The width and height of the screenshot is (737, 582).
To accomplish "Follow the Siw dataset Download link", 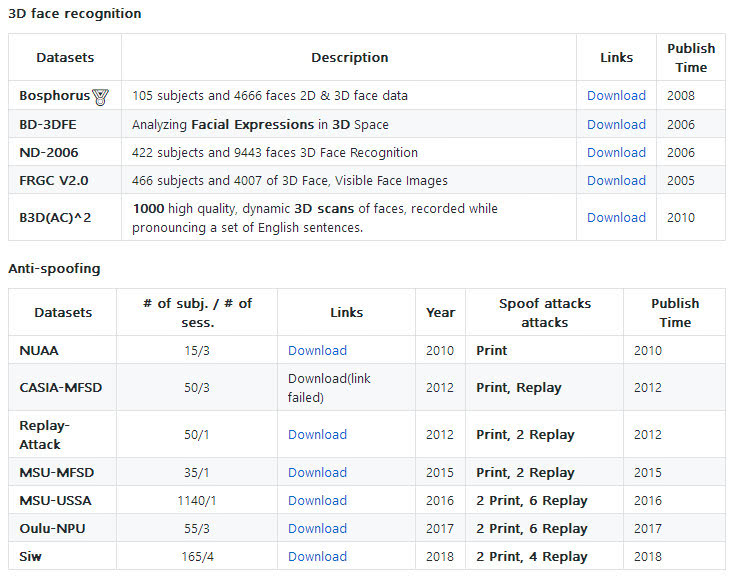I will tap(317, 557).
